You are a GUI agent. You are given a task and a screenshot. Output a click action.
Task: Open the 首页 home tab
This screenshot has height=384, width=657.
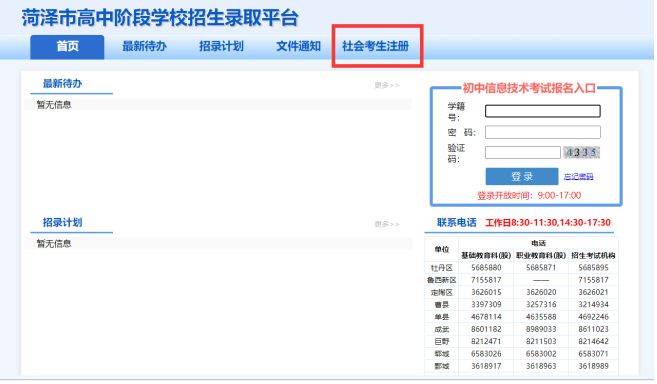[67, 47]
